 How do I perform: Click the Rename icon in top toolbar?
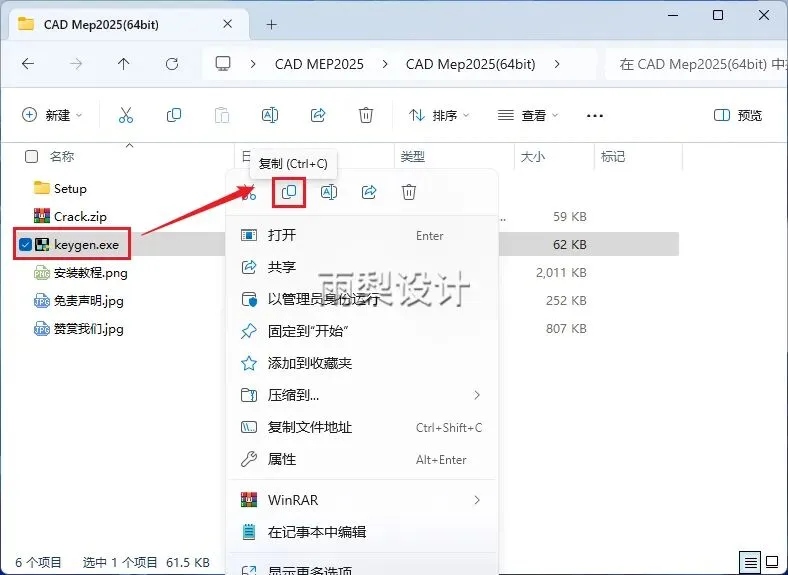pos(270,116)
